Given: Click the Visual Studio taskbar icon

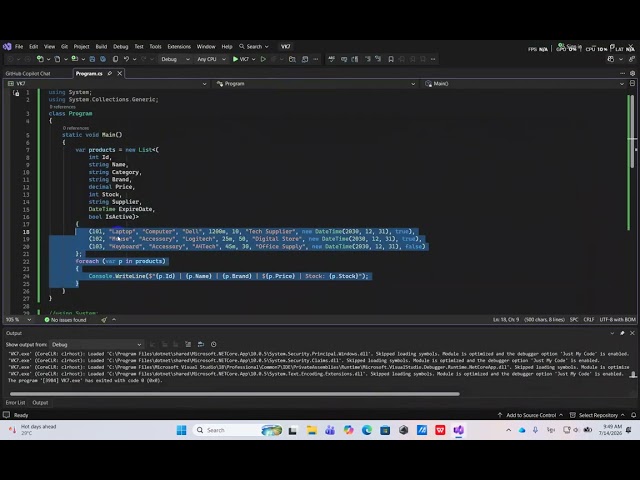Looking at the screenshot, I should [458, 430].
